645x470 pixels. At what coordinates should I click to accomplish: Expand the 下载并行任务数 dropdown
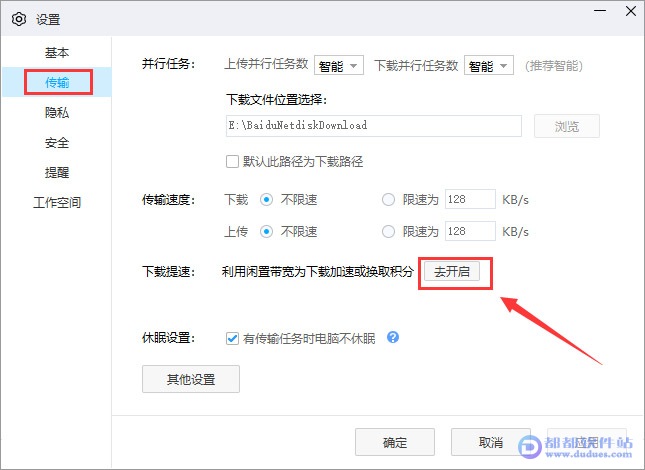tap(489, 65)
